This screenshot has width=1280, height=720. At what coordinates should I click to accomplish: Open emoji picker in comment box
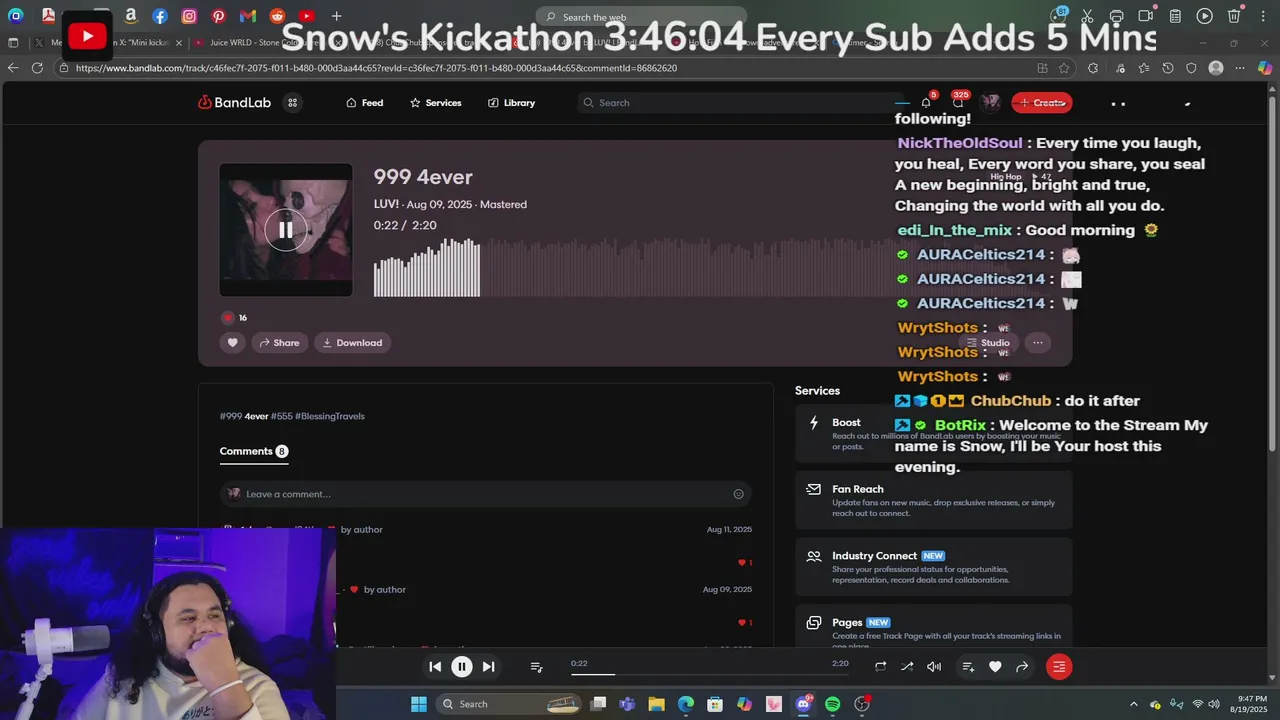738,494
